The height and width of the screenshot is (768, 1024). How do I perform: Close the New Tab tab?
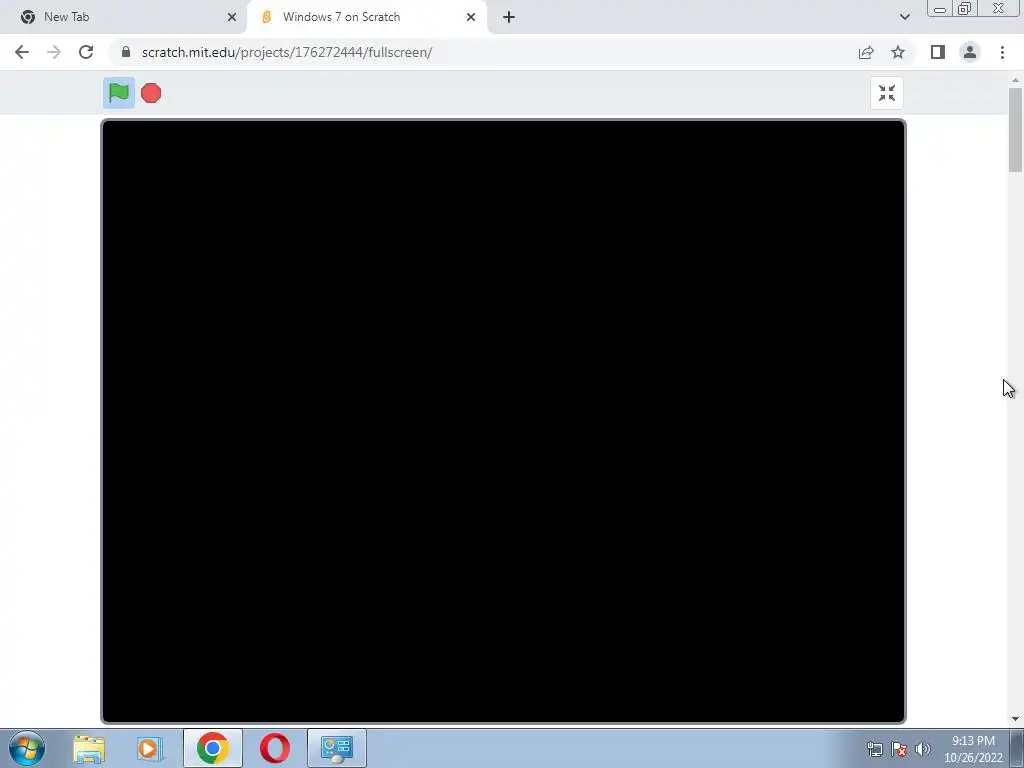(x=232, y=17)
